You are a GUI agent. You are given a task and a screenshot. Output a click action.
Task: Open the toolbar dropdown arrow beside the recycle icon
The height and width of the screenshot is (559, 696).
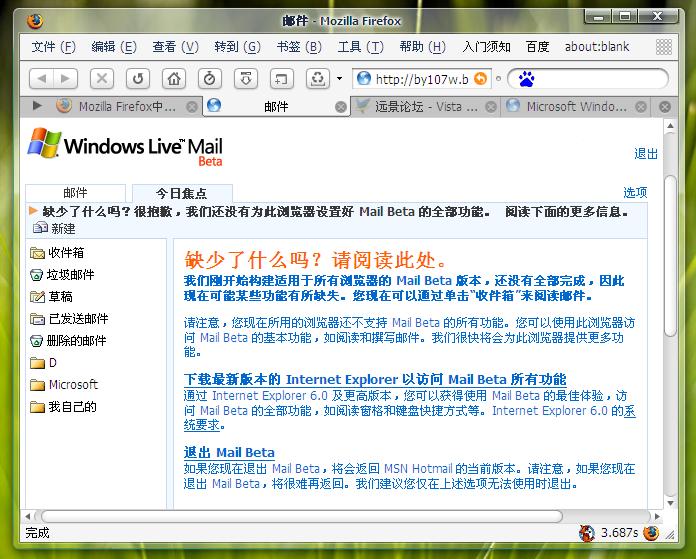point(340,79)
